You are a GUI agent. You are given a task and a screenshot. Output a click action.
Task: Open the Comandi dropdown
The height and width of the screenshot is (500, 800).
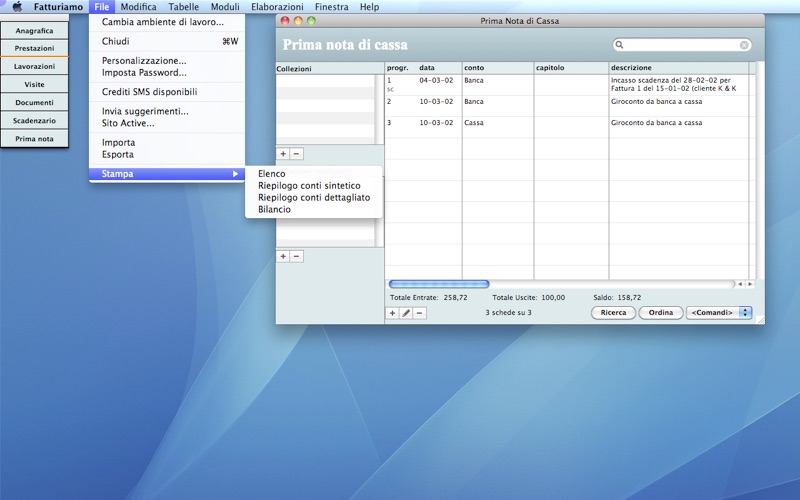click(718, 313)
